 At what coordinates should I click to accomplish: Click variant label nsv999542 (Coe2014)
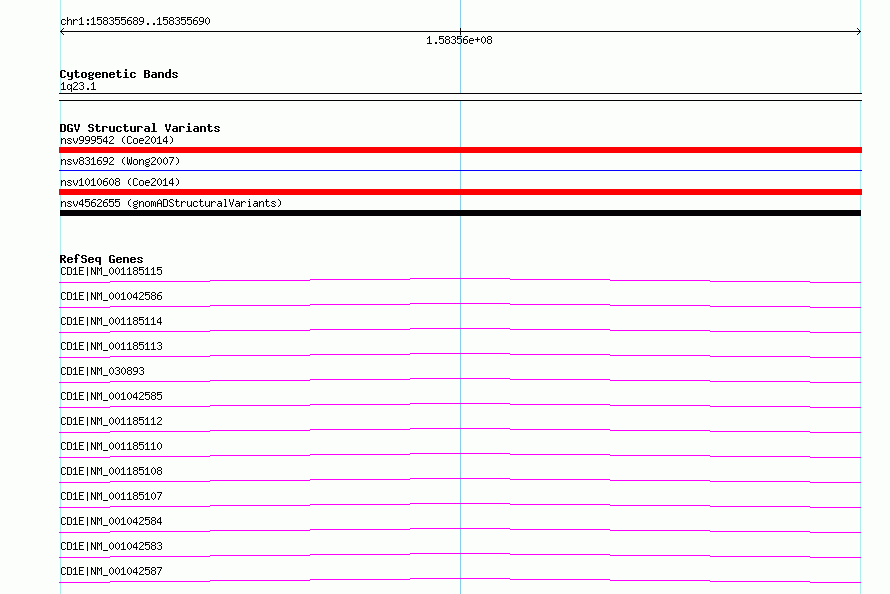click(x=117, y=140)
